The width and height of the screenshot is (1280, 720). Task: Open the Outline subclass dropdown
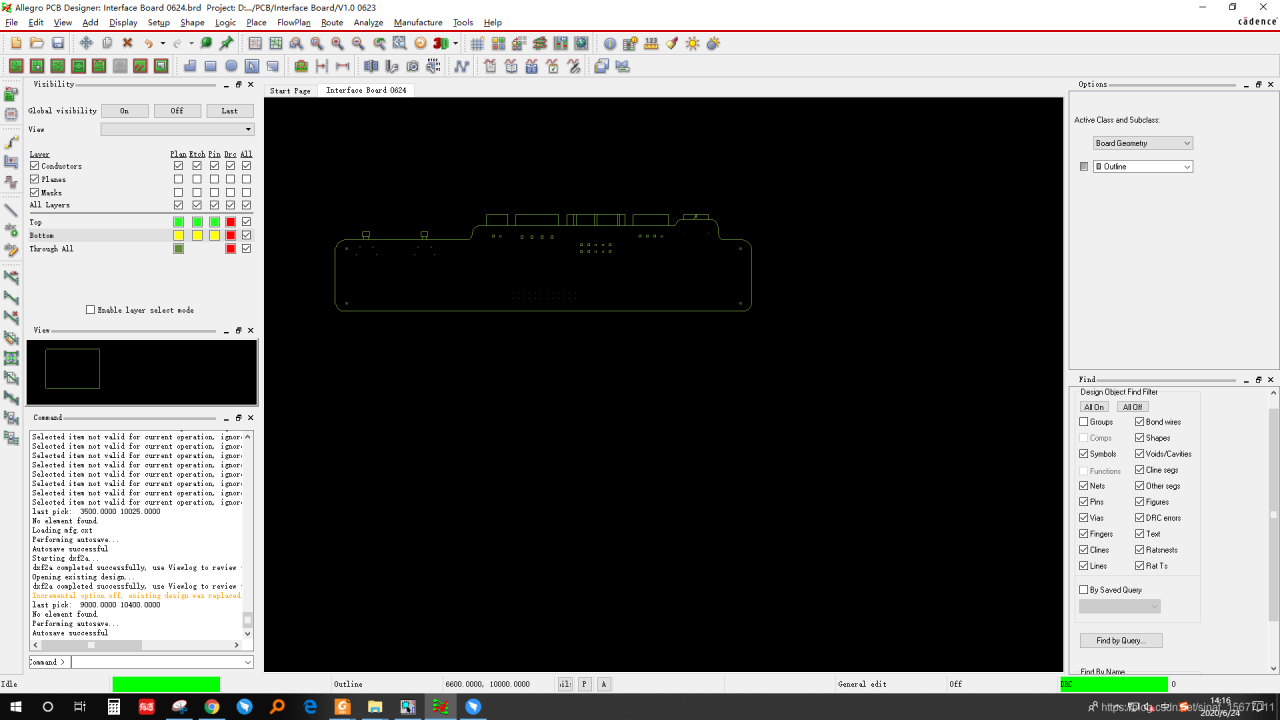1142,167
